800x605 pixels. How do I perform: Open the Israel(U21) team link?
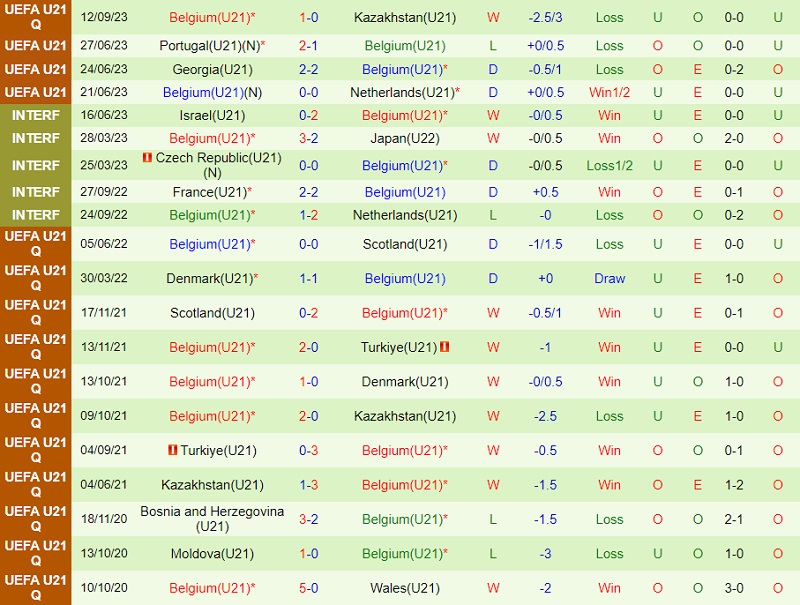tap(212, 115)
